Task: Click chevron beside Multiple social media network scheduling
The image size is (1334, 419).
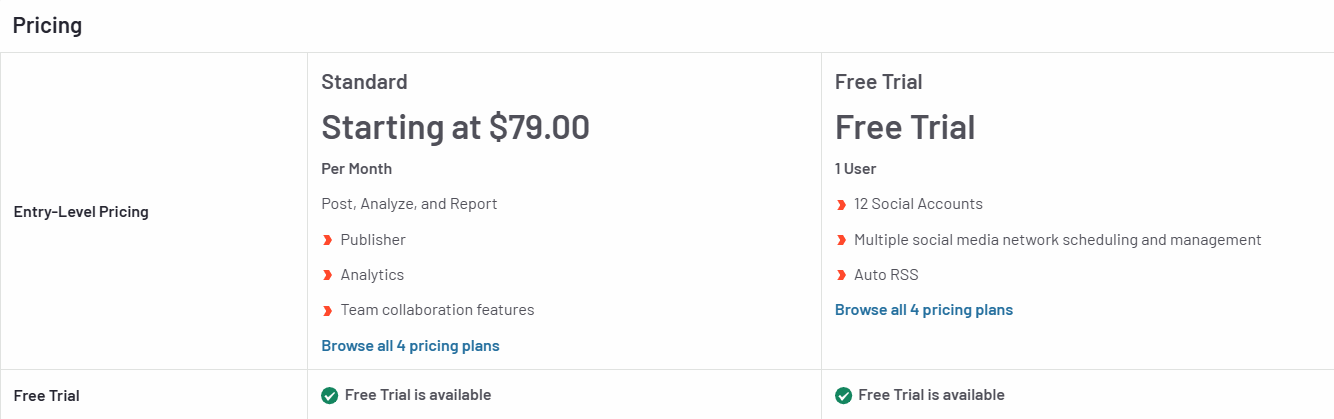Action: coord(841,240)
